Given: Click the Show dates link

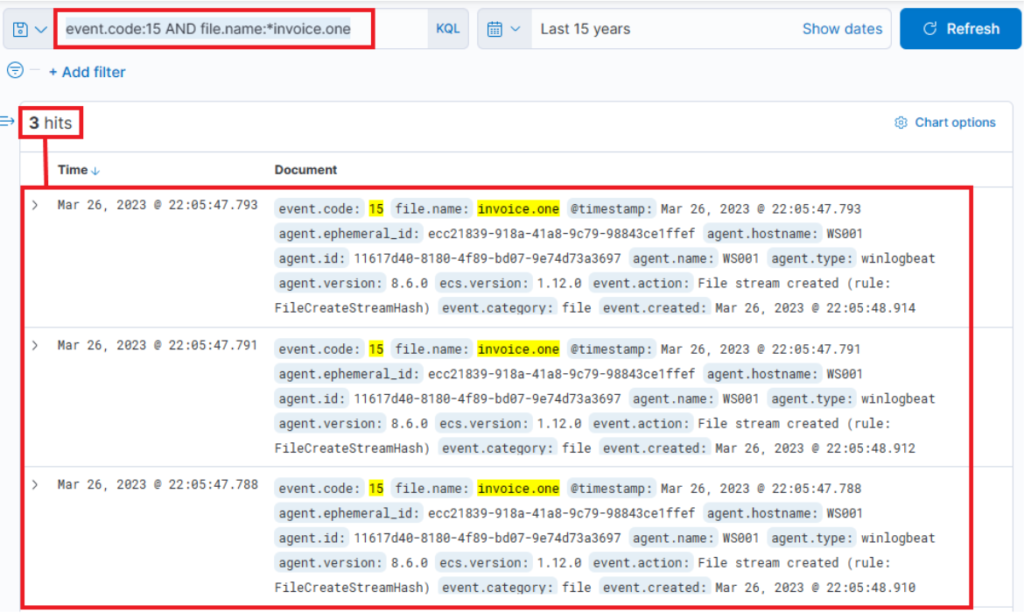Looking at the screenshot, I should (x=842, y=29).
